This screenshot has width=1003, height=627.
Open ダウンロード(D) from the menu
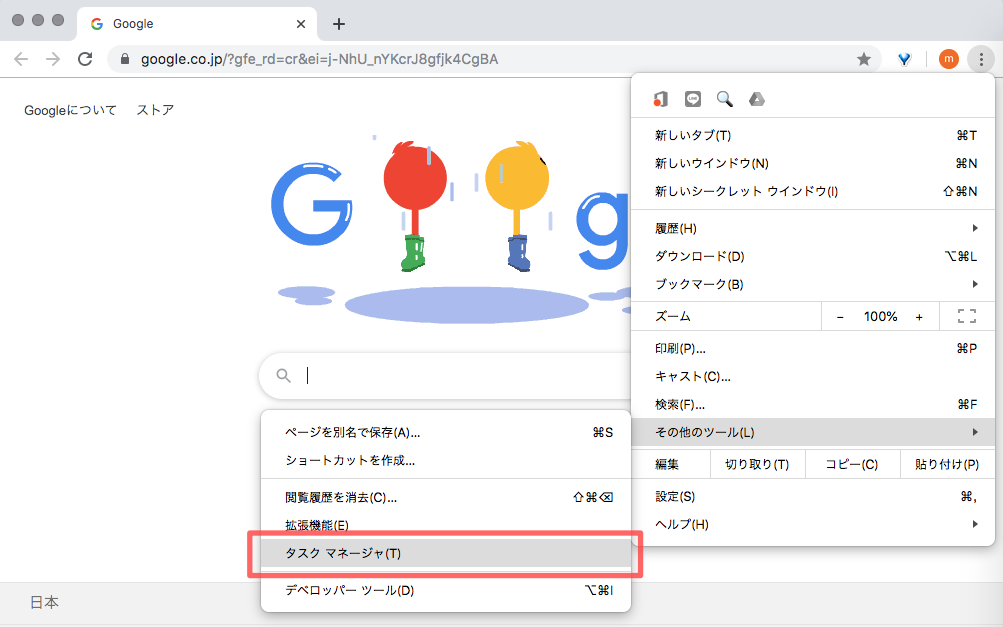click(813, 257)
